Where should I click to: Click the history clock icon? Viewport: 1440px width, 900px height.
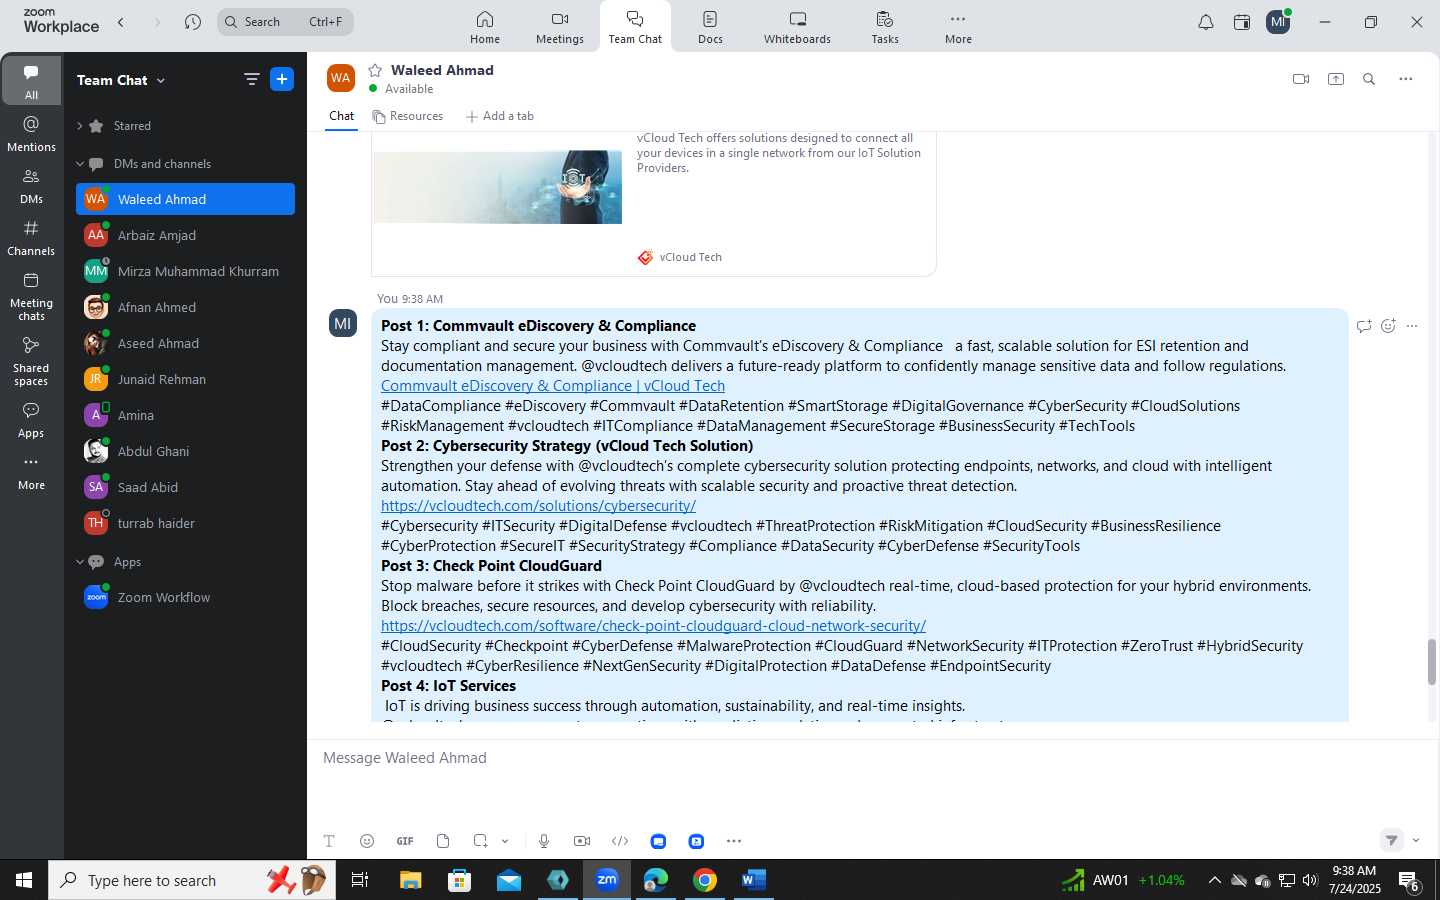point(193,22)
